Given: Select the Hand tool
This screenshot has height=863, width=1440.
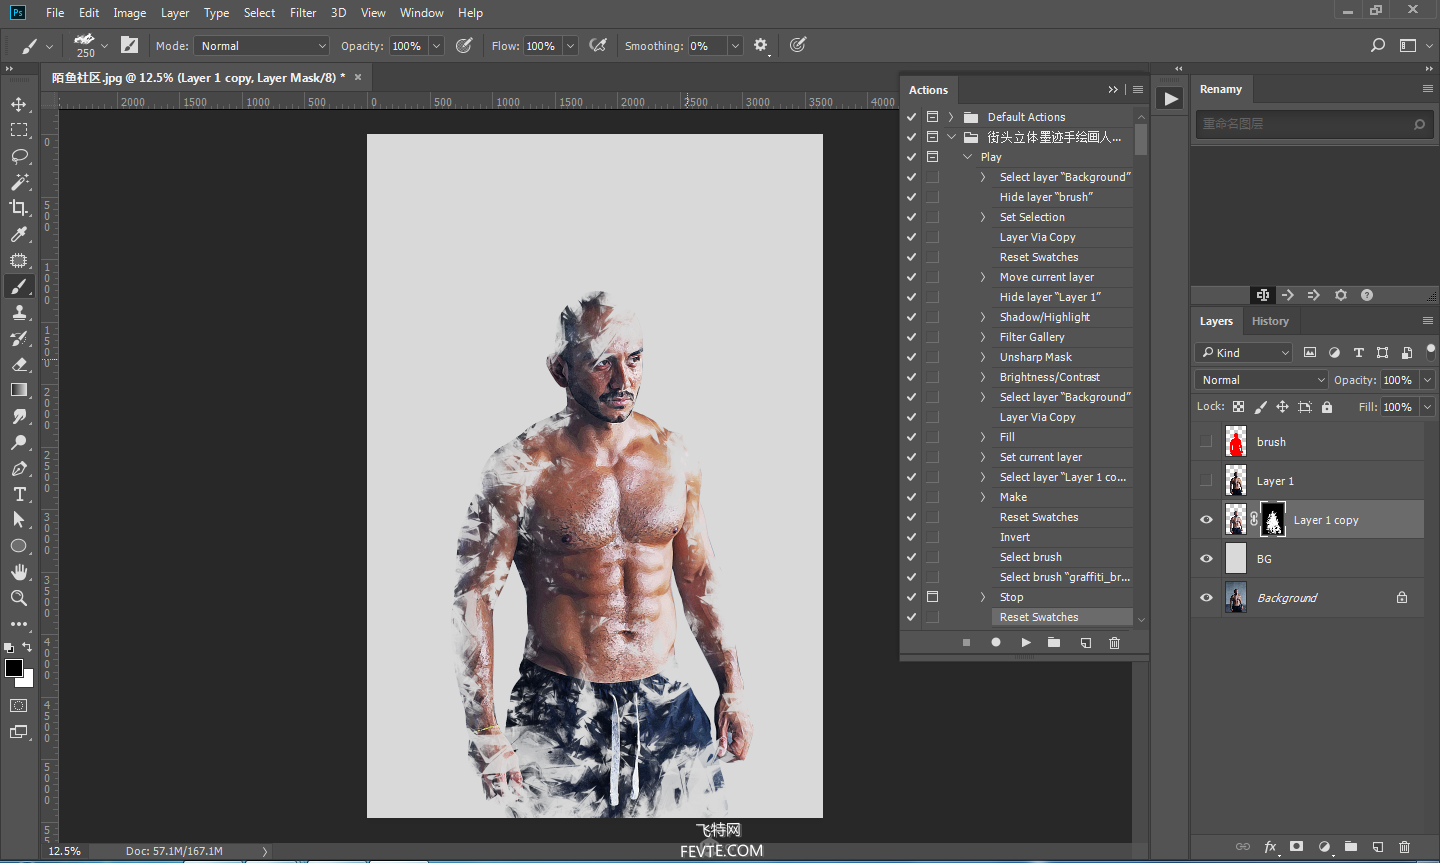Looking at the screenshot, I should pyautogui.click(x=19, y=572).
